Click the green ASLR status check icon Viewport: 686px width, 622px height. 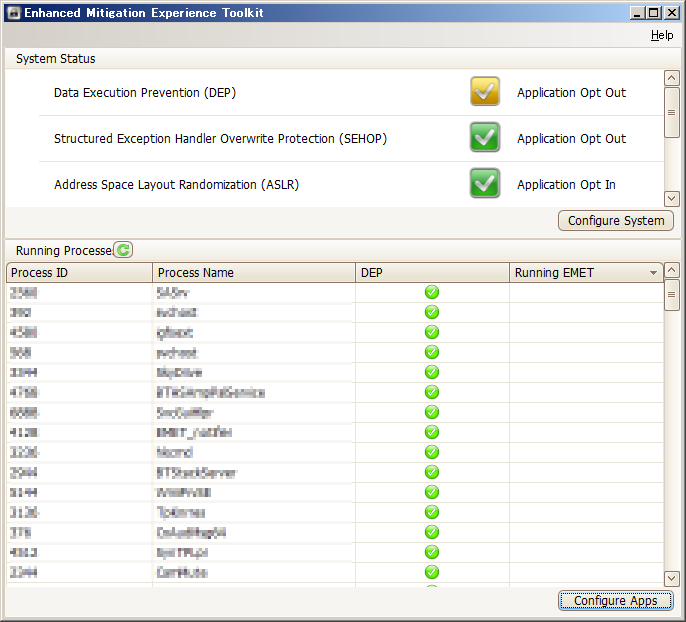[485, 184]
